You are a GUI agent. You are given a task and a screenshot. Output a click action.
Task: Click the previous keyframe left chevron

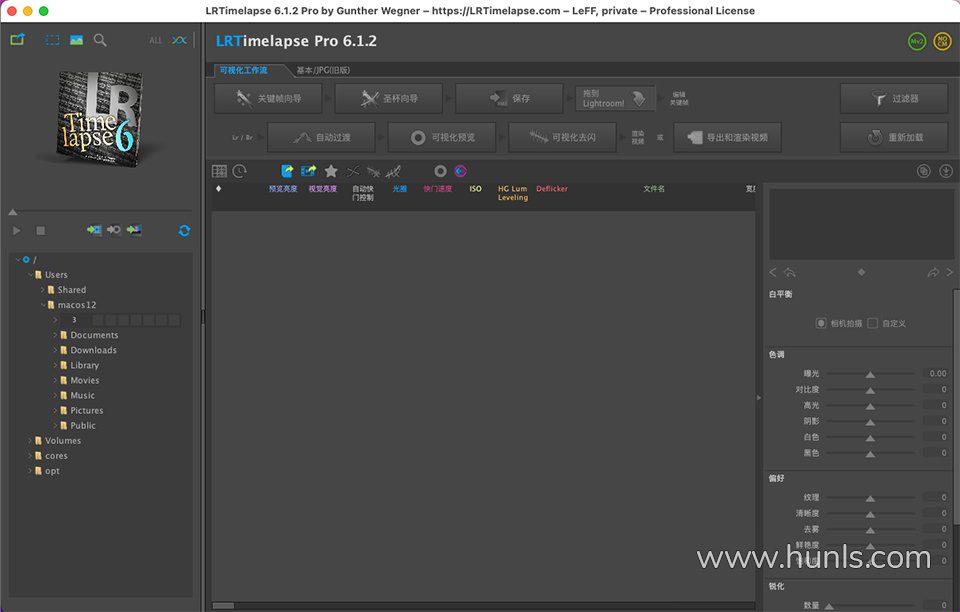(773, 272)
